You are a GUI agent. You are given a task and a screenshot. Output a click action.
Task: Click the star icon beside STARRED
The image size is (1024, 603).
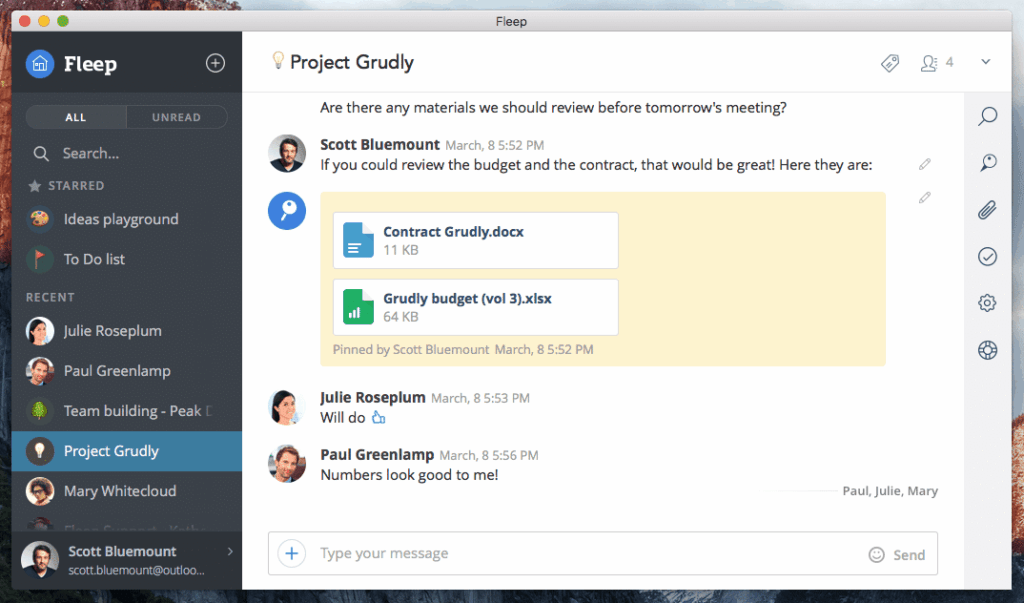pyautogui.click(x=35, y=186)
